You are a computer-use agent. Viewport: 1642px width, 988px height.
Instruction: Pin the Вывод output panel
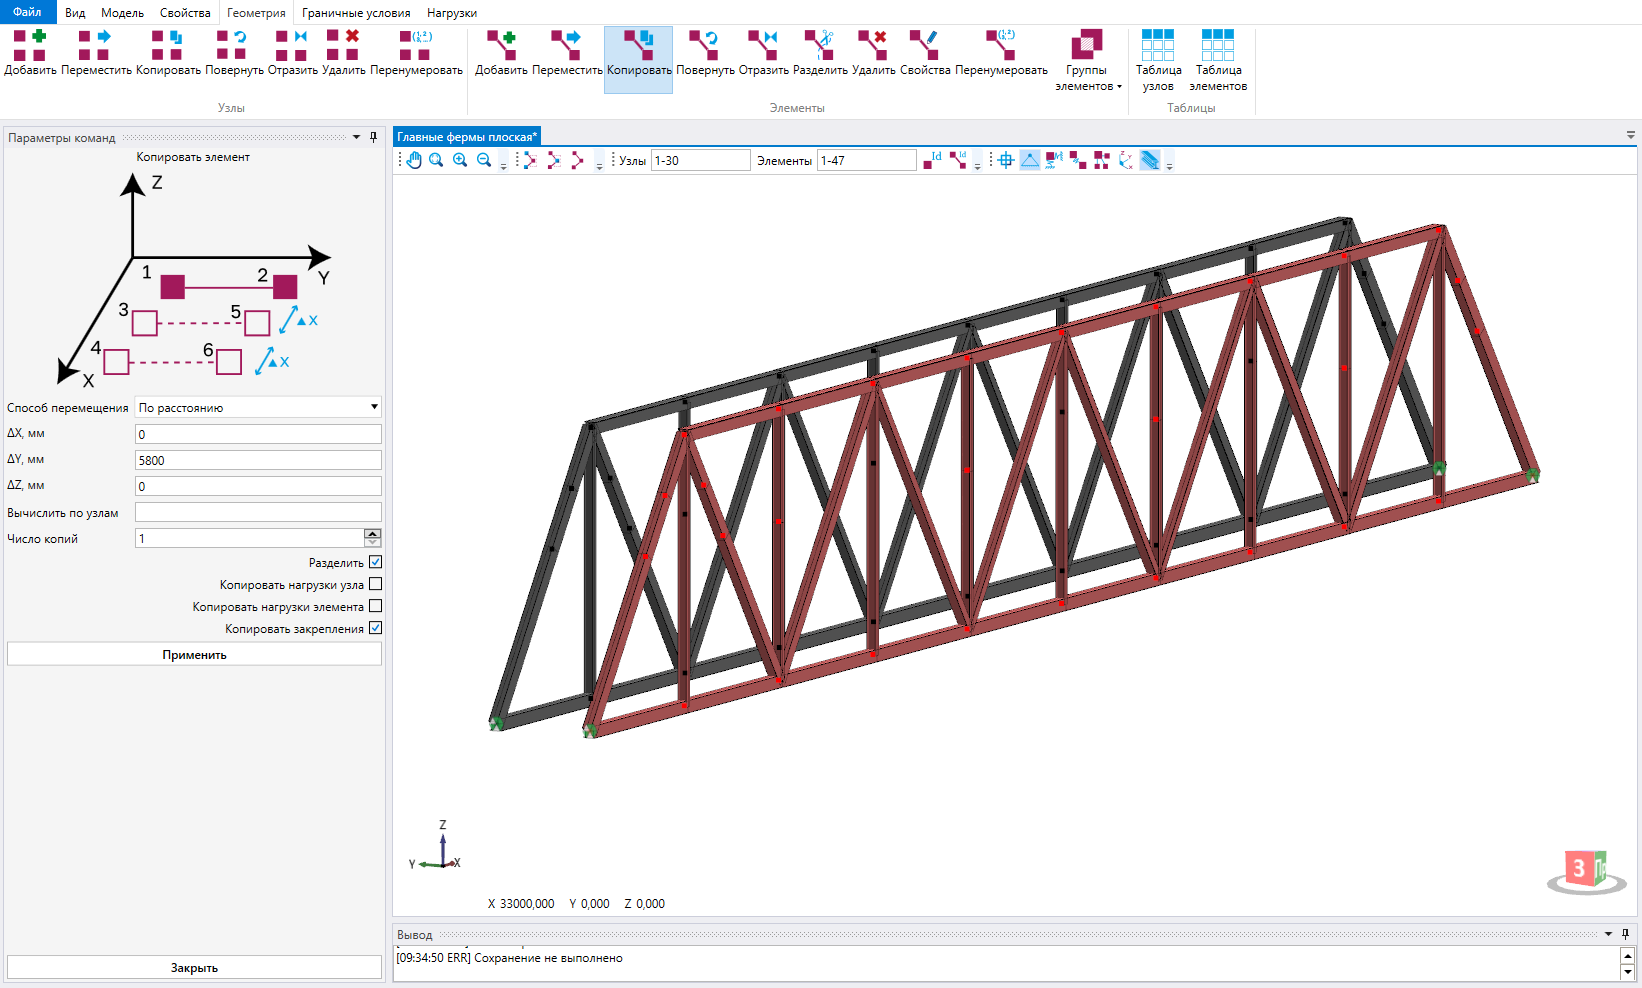pyautogui.click(x=1626, y=934)
